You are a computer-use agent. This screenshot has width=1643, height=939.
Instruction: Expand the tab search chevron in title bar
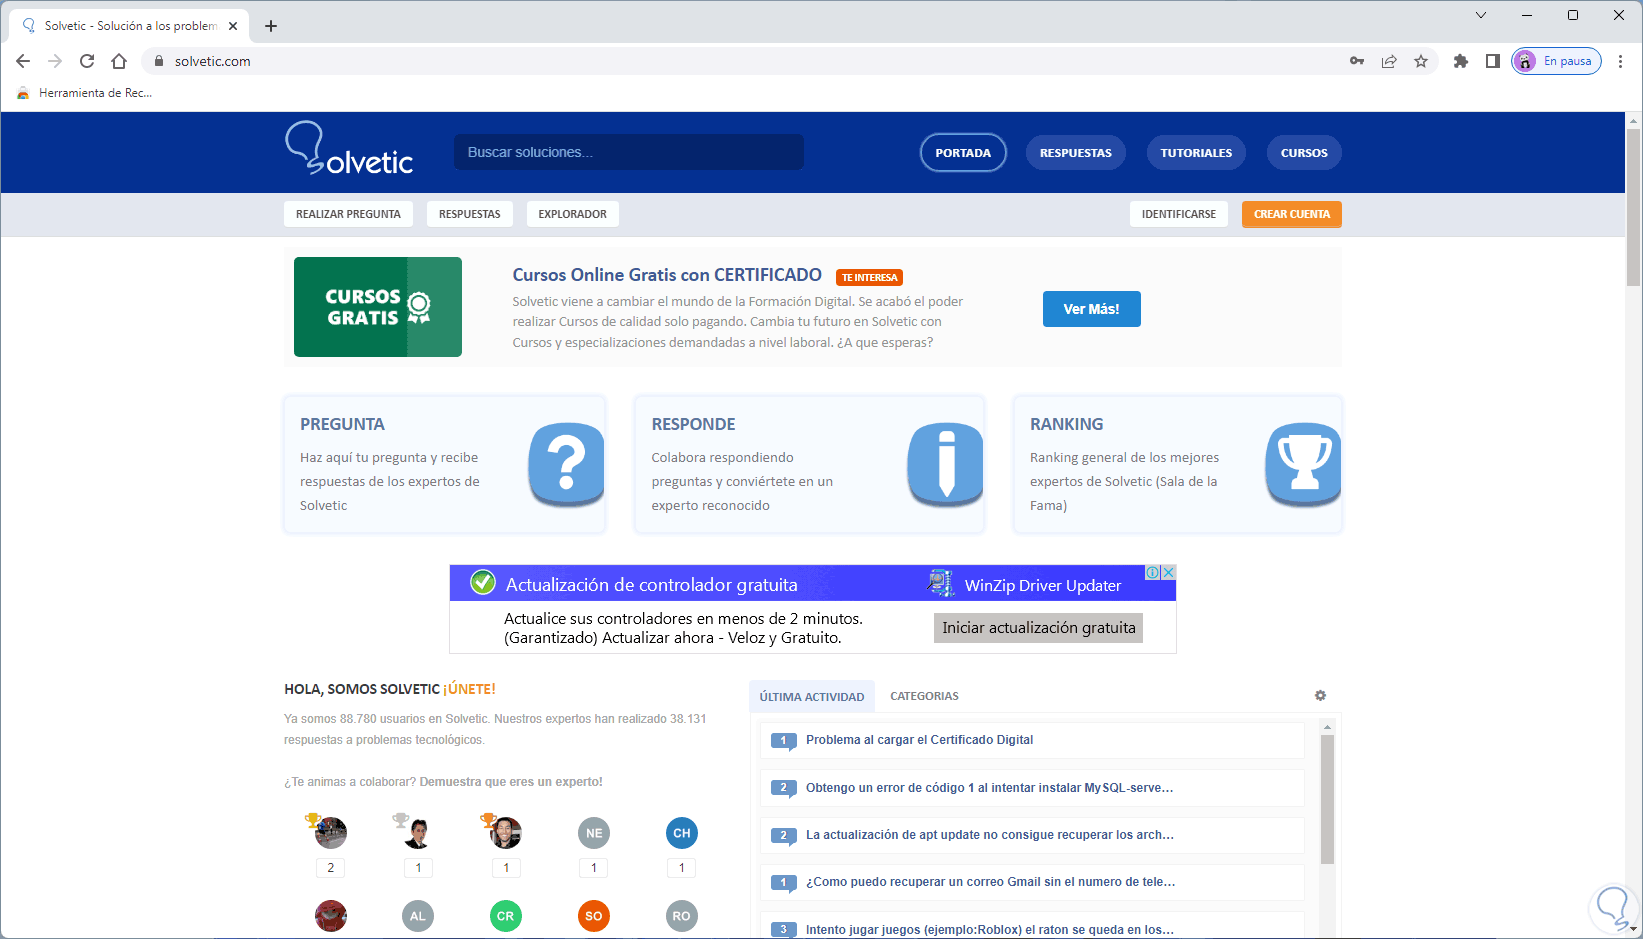1481,15
